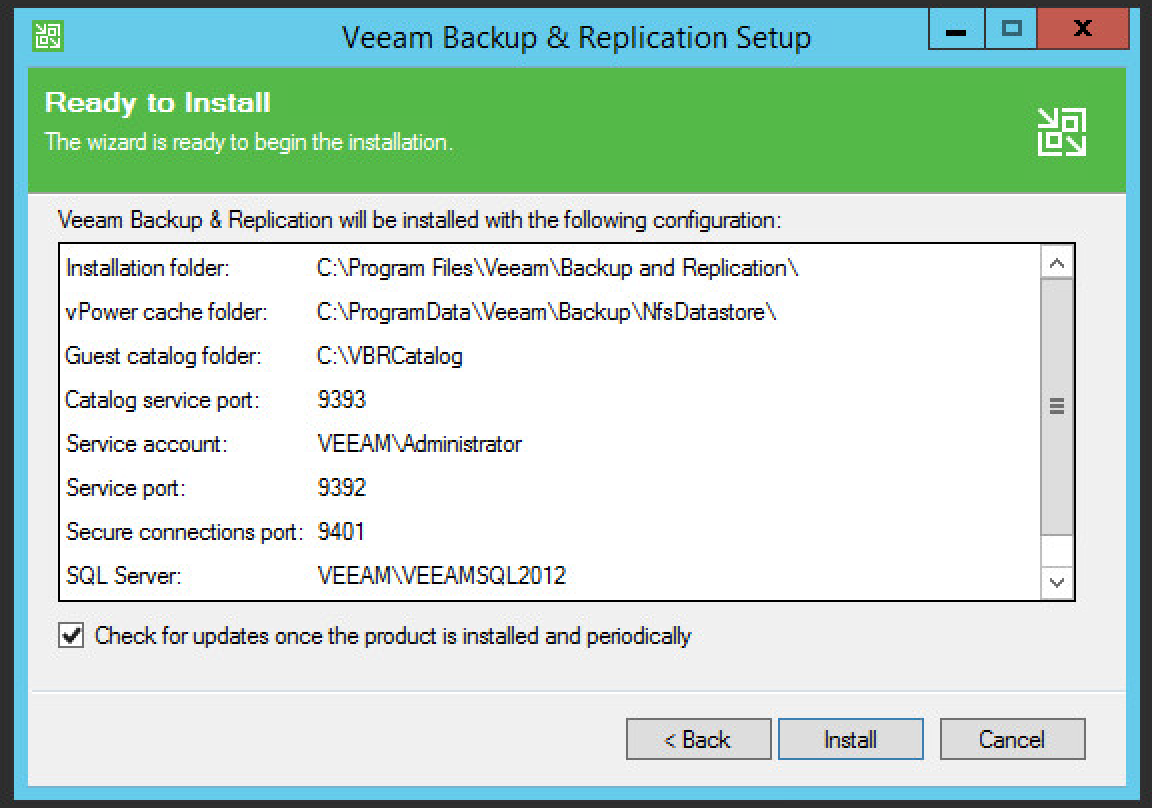This screenshot has width=1152, height=808.
Task: Click the Veeam icon in title bar
Action: pos(47,35)
